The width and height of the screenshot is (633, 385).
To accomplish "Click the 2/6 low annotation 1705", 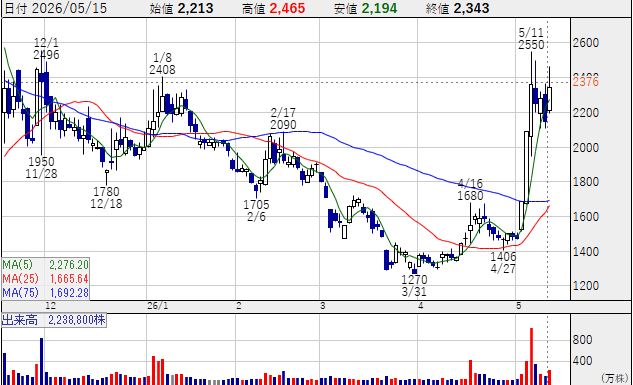I will coord(256,205).
